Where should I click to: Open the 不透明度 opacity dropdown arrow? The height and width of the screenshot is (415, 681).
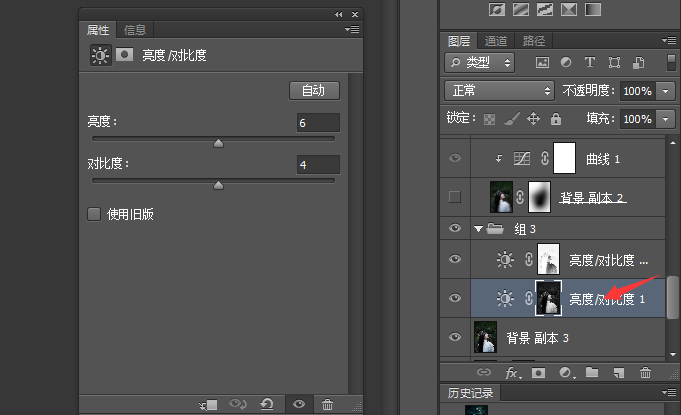(x=666, y=91)
